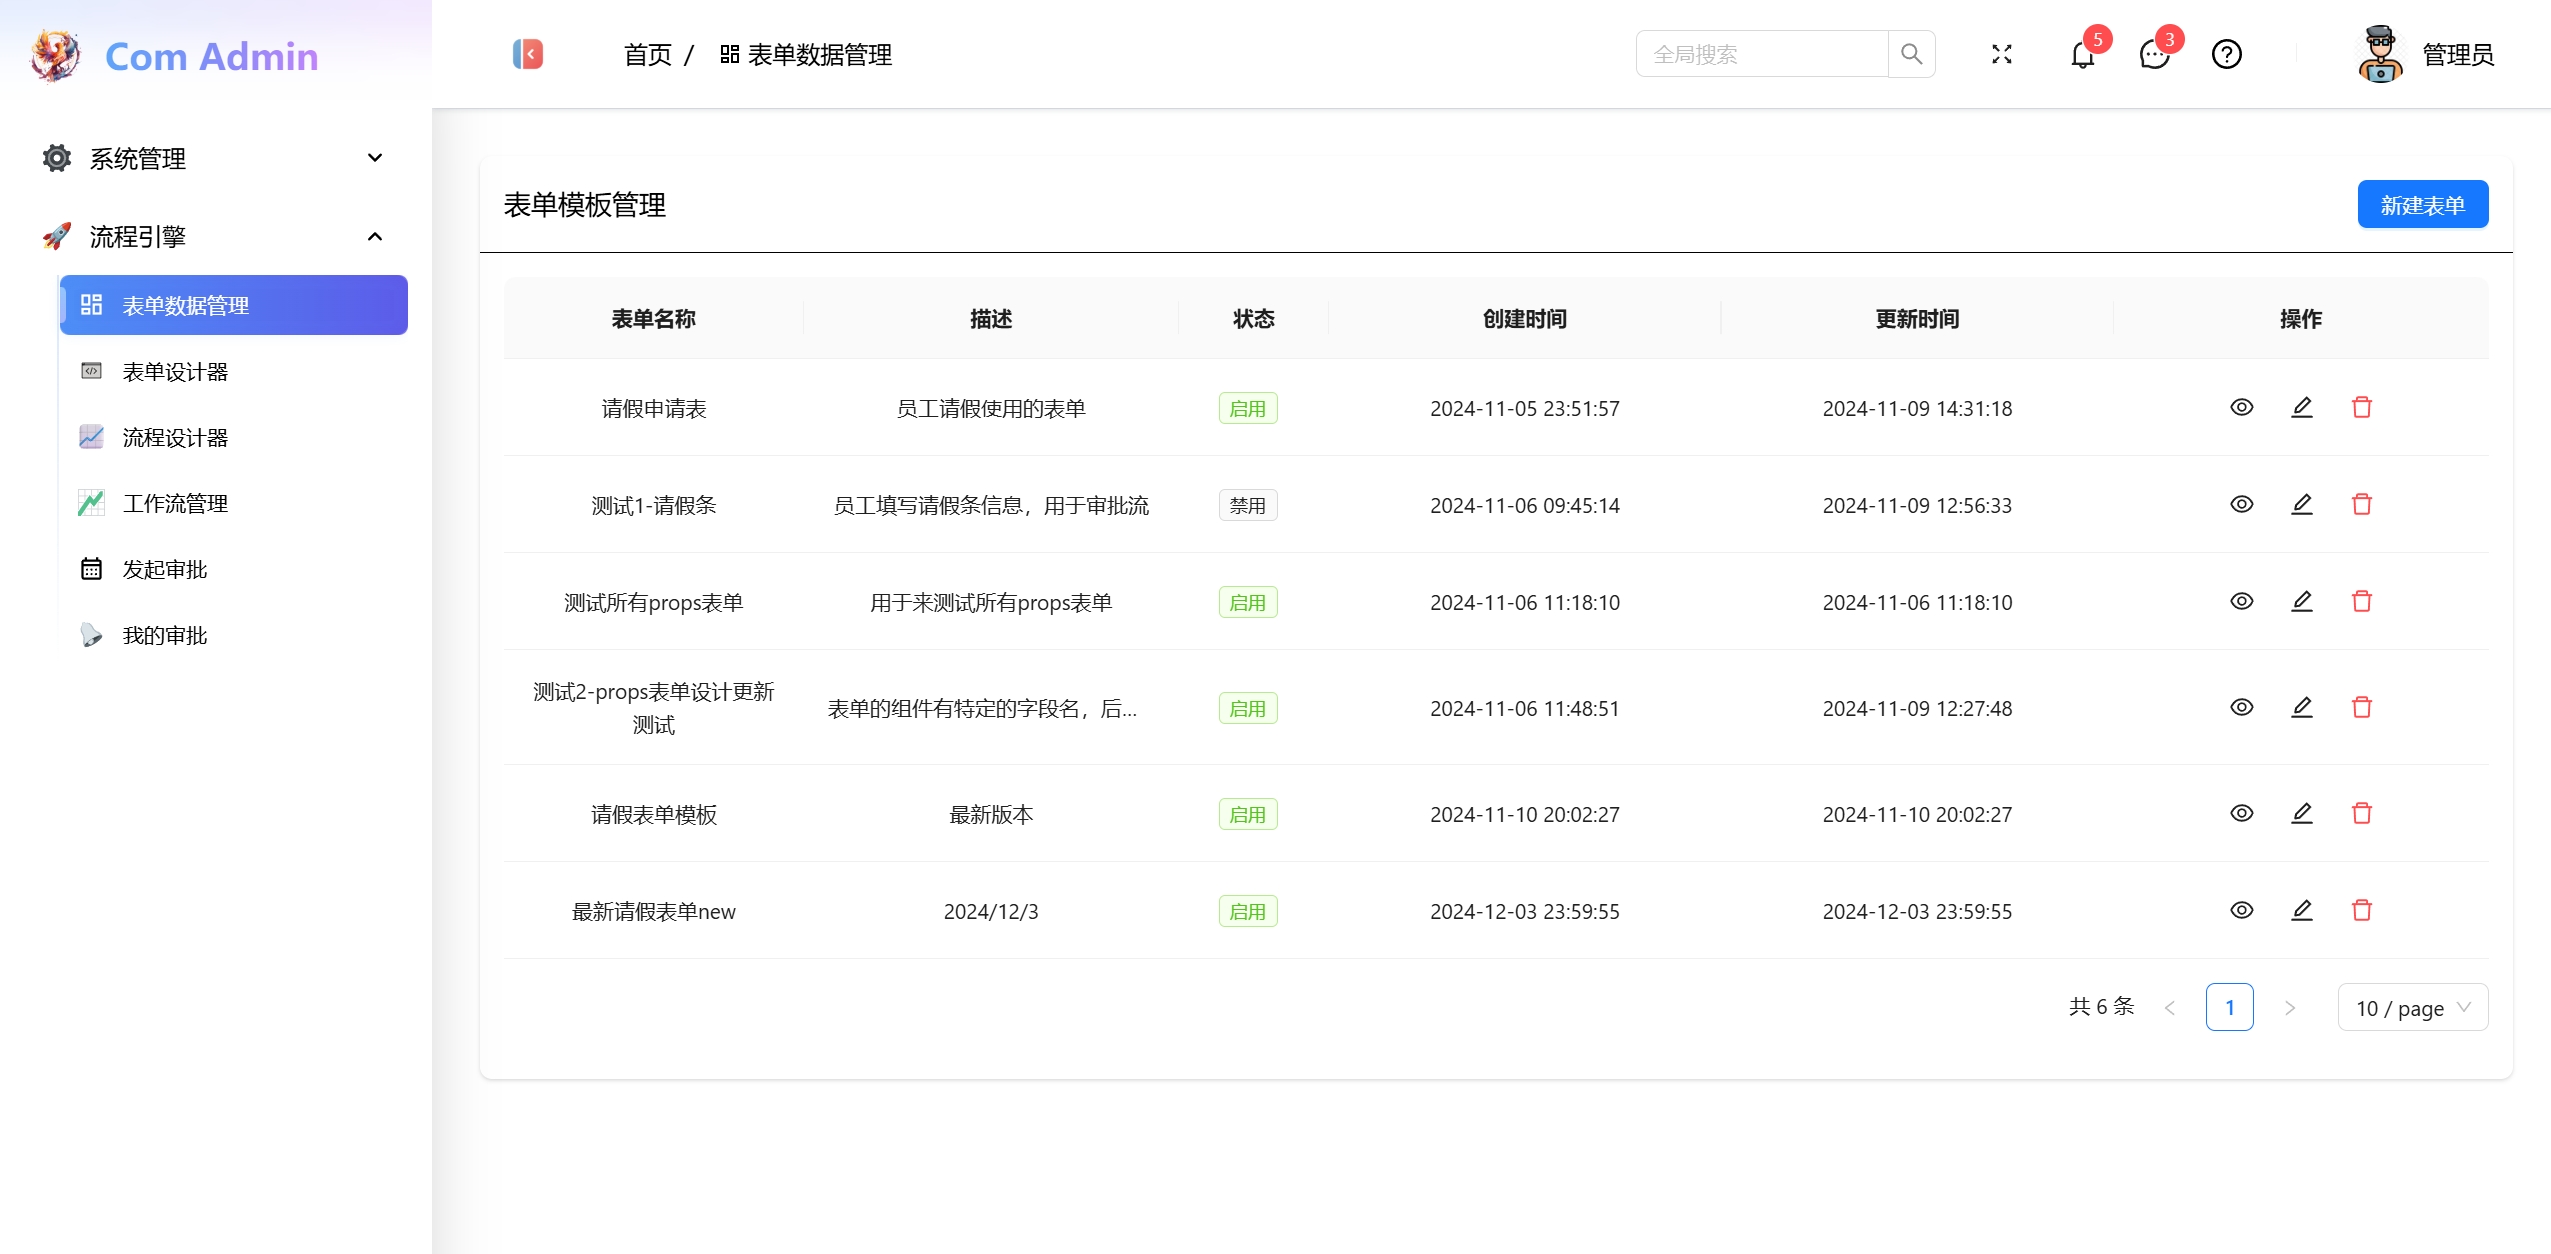Screen dimensions: 2551x1254
Task: Open 流程设计器 from the sidebar
Action: 176,437
